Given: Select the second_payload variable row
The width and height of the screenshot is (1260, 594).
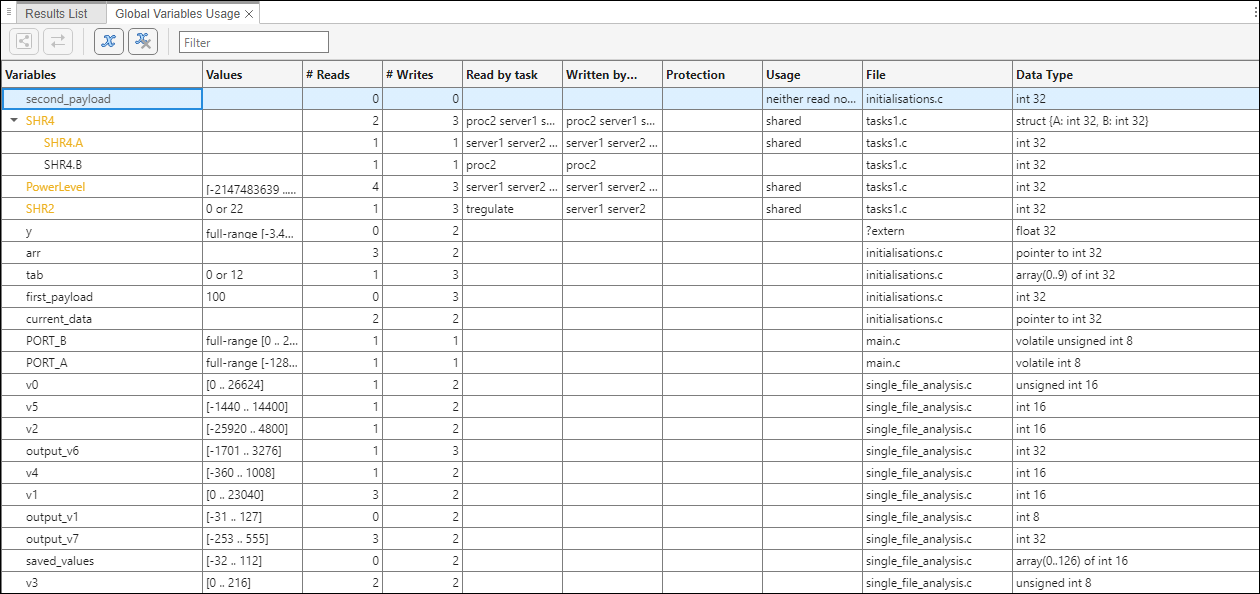Looking at the screenshot, I should click(x=68, y=99).
